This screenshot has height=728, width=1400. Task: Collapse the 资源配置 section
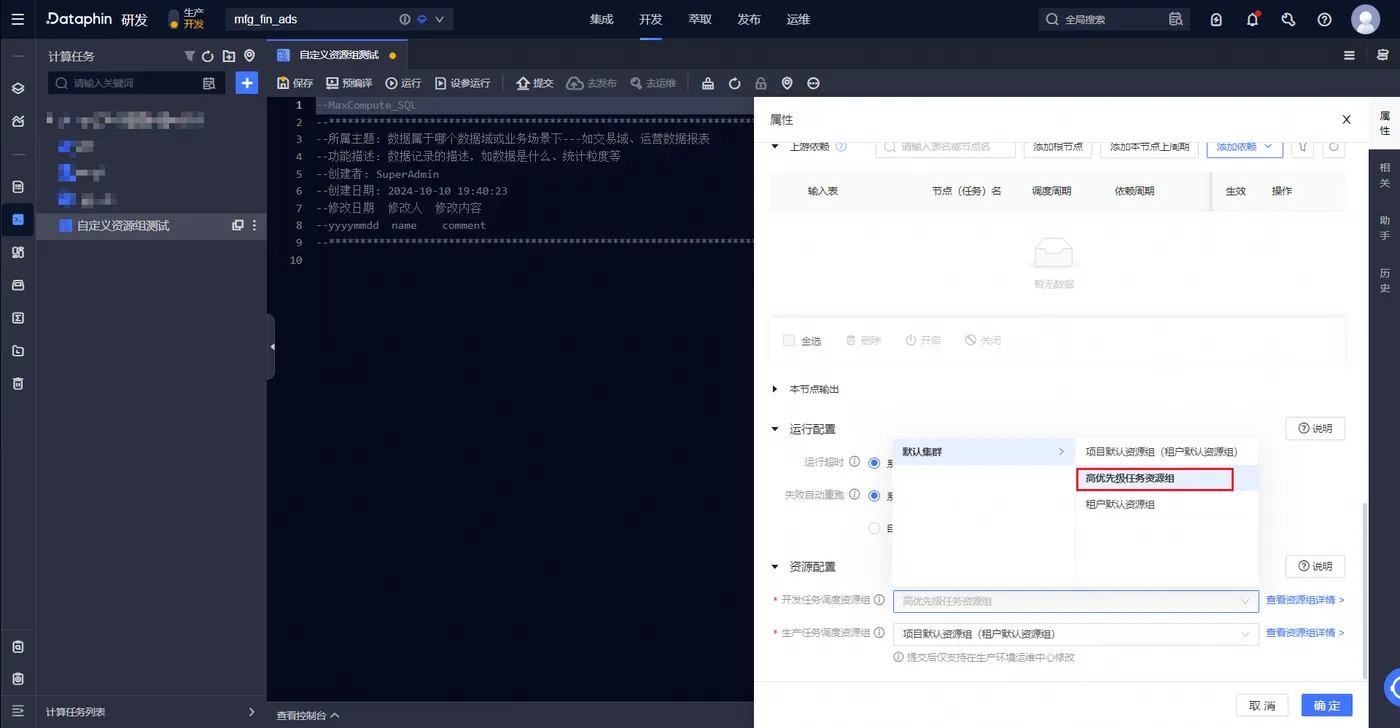coord(775,567)
